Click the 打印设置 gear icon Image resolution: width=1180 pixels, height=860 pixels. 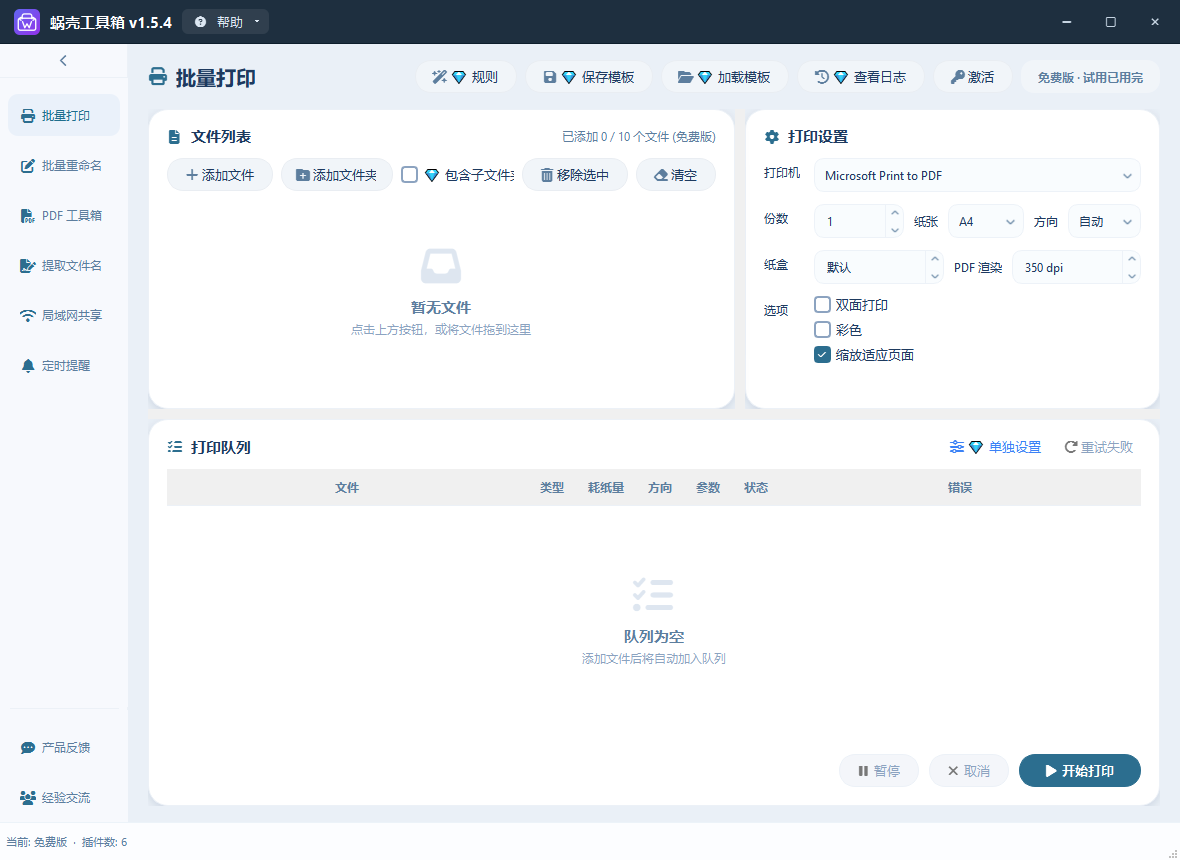771,137
